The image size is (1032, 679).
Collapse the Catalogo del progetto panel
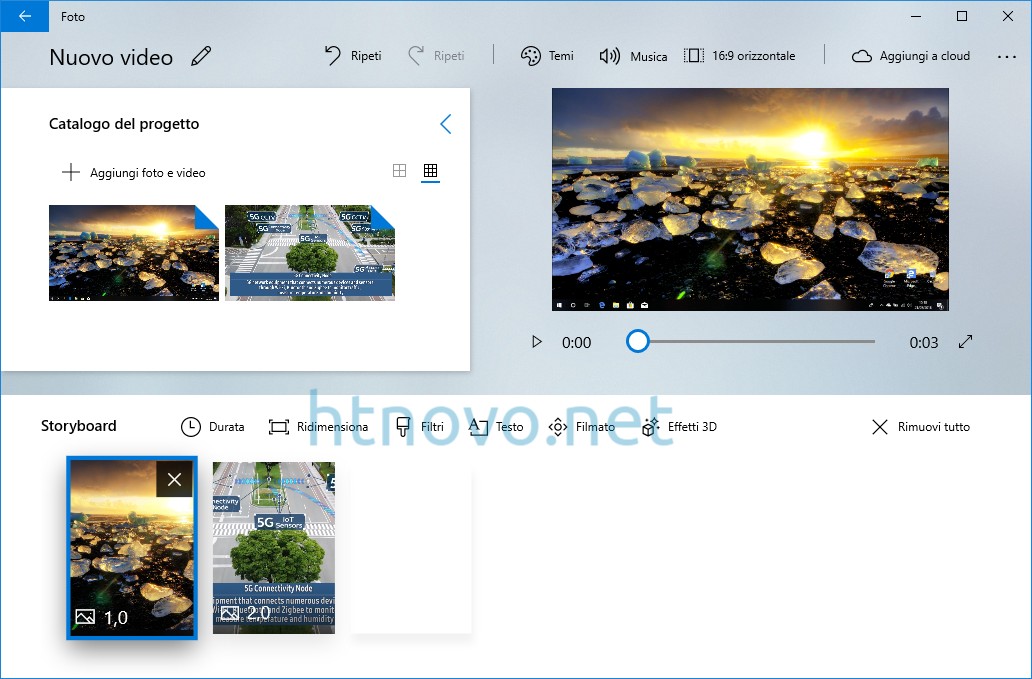[x=446, y=124]
